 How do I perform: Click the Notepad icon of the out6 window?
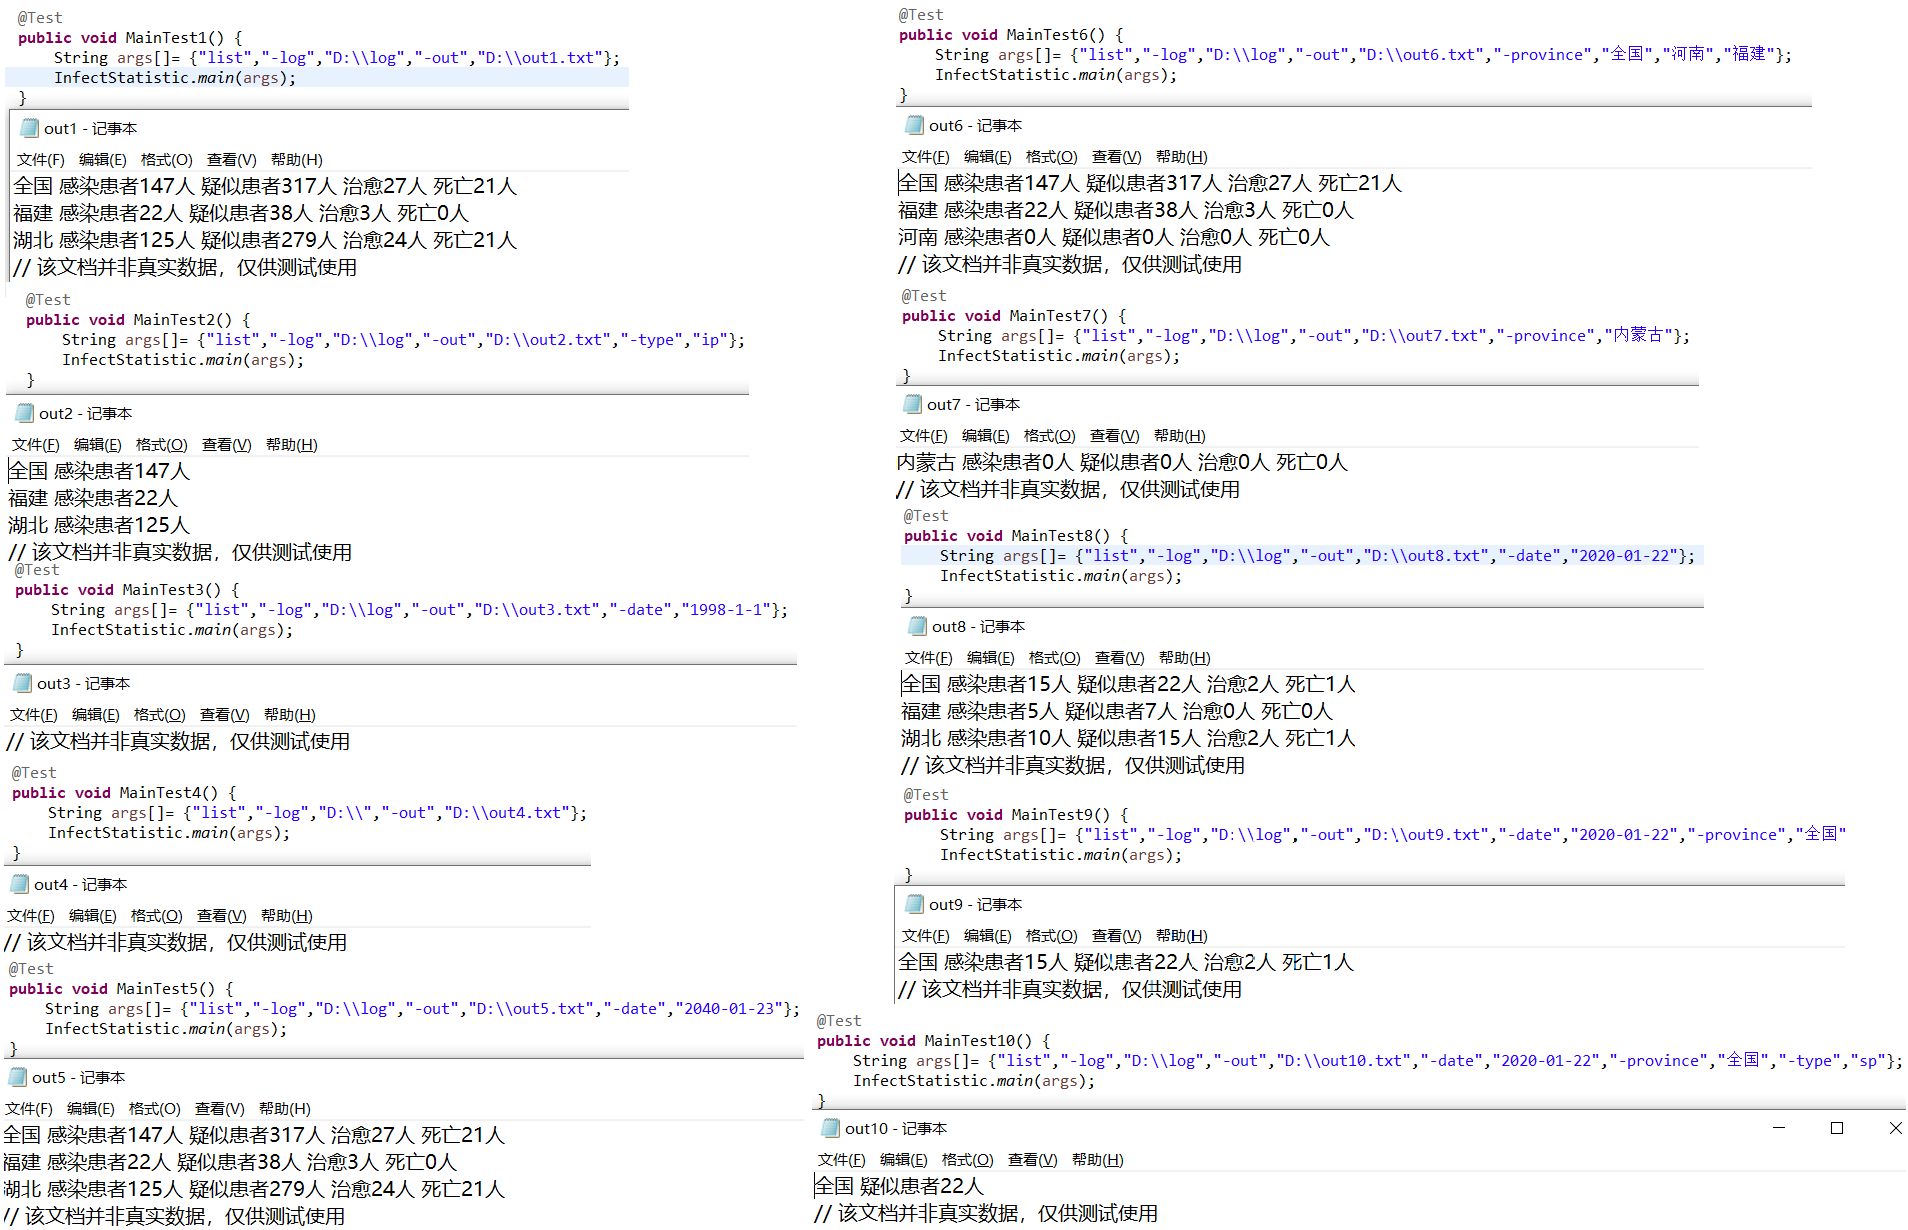pos(915,125)
